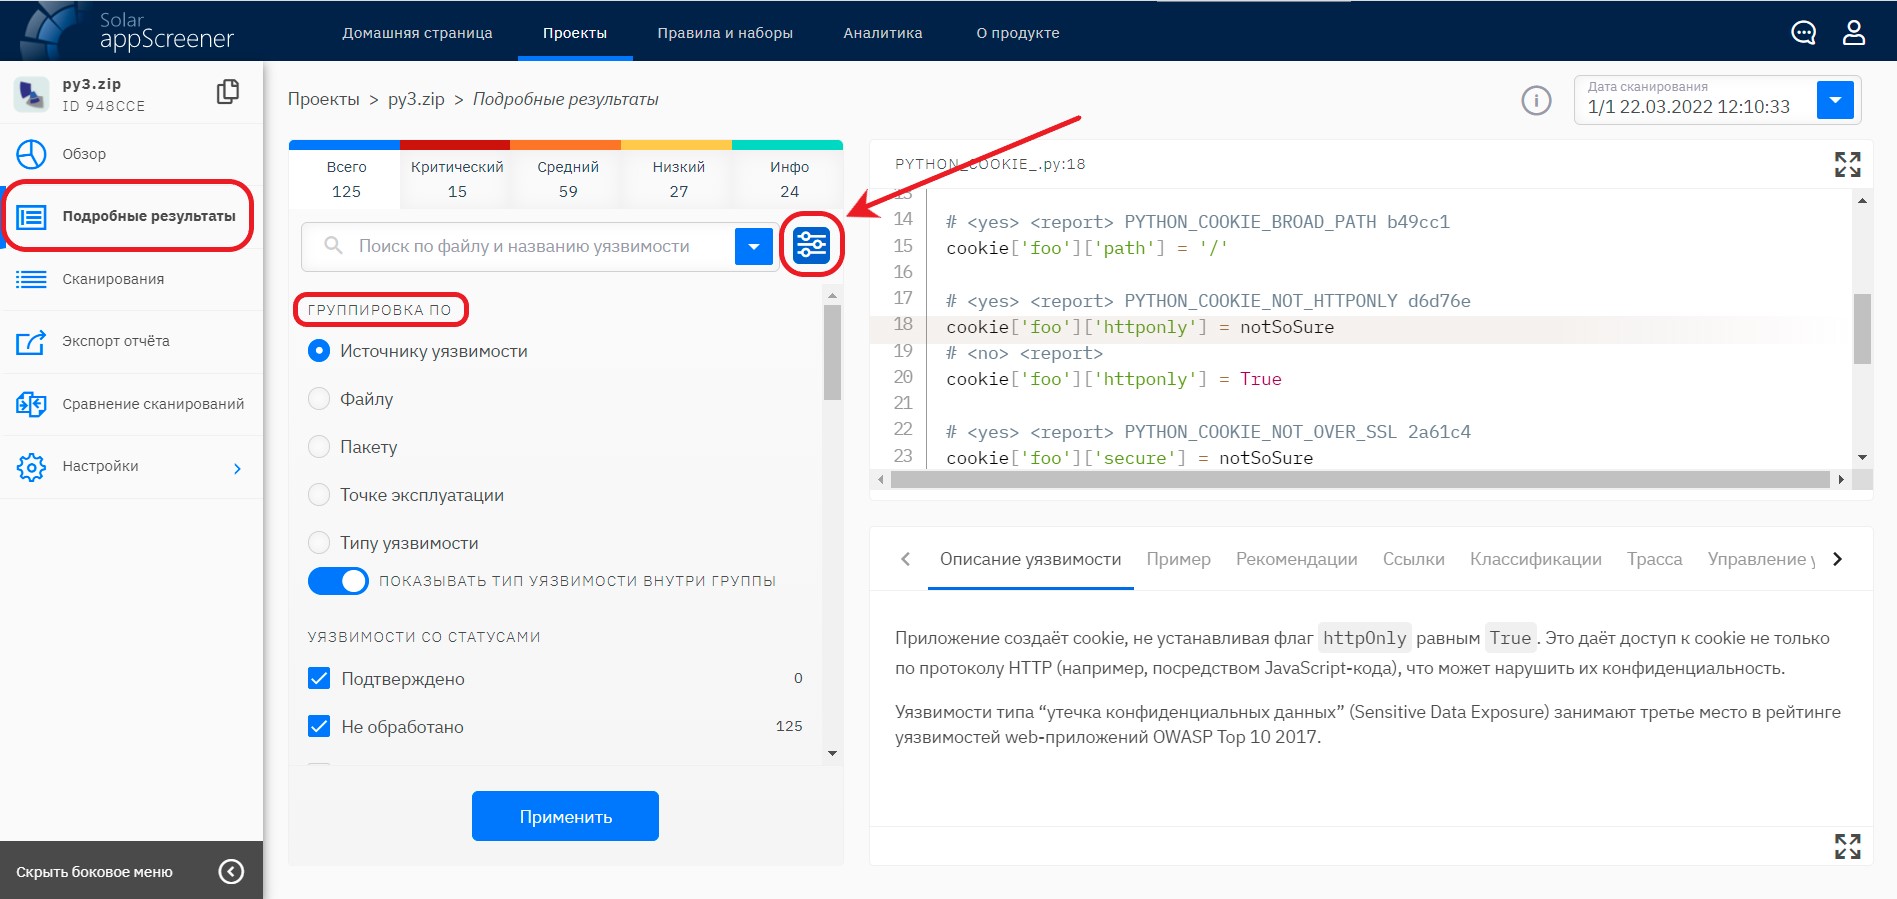Open Подробные результаты in the sidebar

click(x=131, y=216)
